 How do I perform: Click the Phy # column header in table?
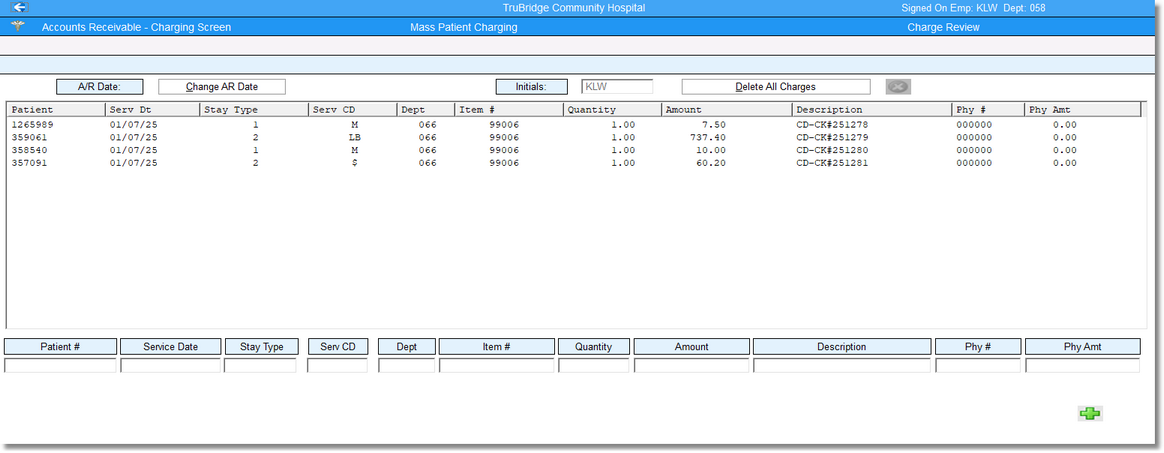click(x=988, y=110)
